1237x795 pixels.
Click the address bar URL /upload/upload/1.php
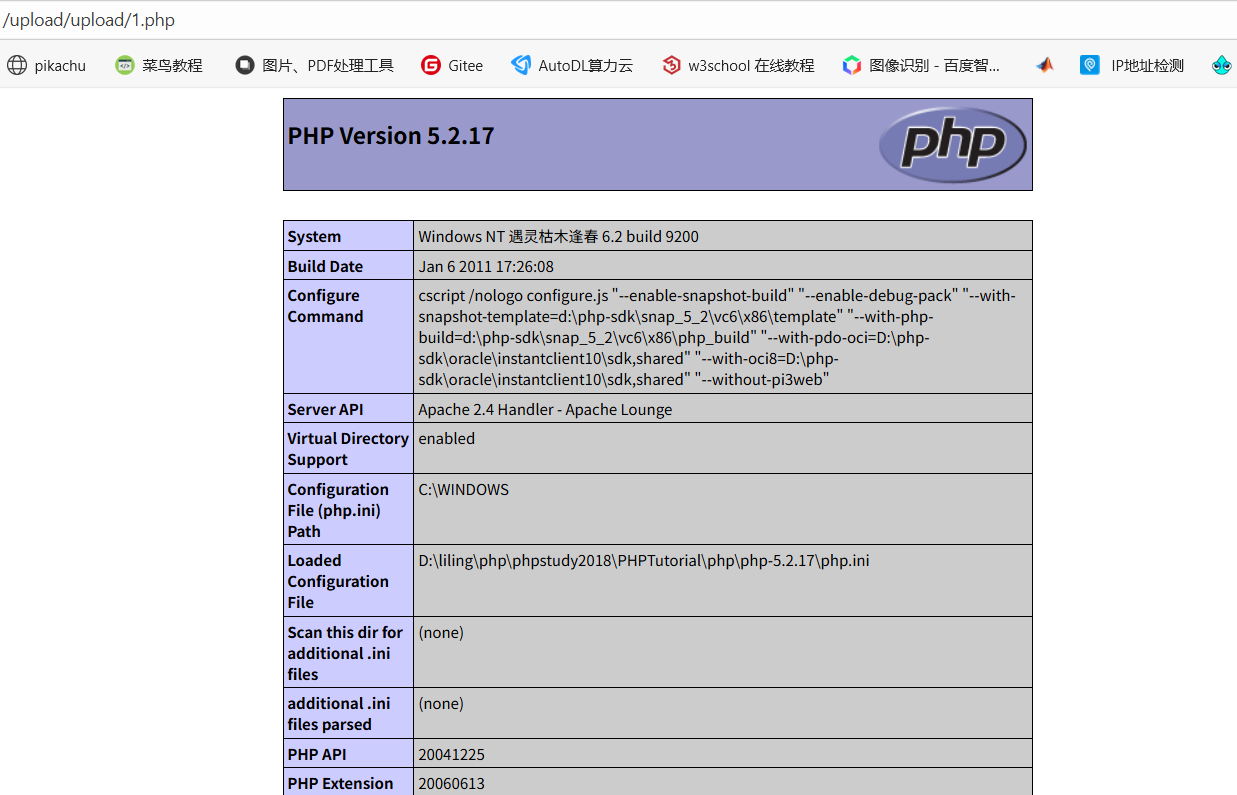89,20
